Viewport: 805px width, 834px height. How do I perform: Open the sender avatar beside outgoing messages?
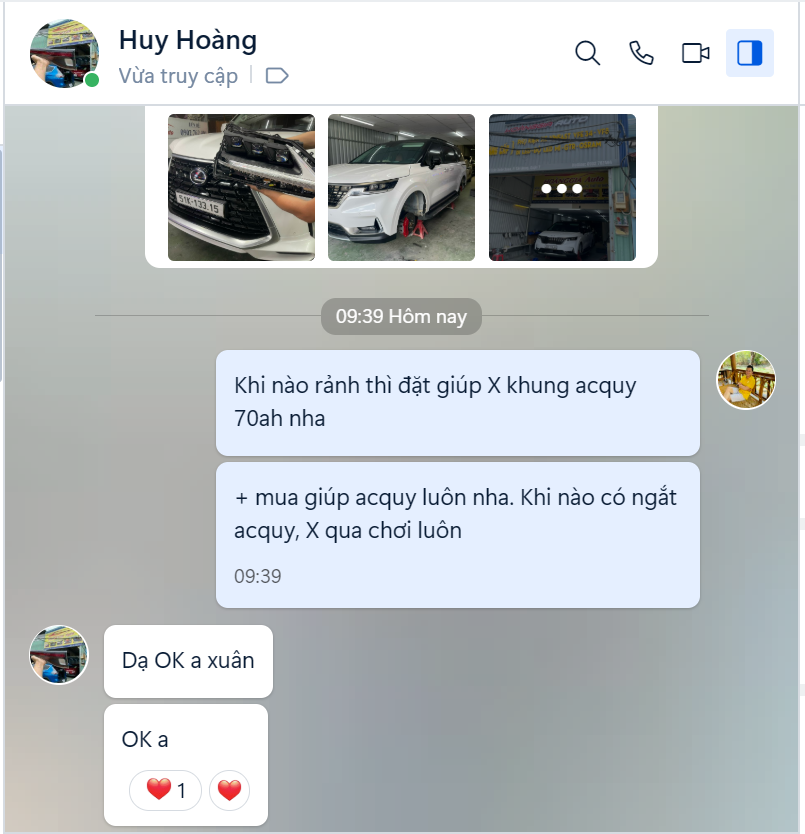(x=746, y=380)
